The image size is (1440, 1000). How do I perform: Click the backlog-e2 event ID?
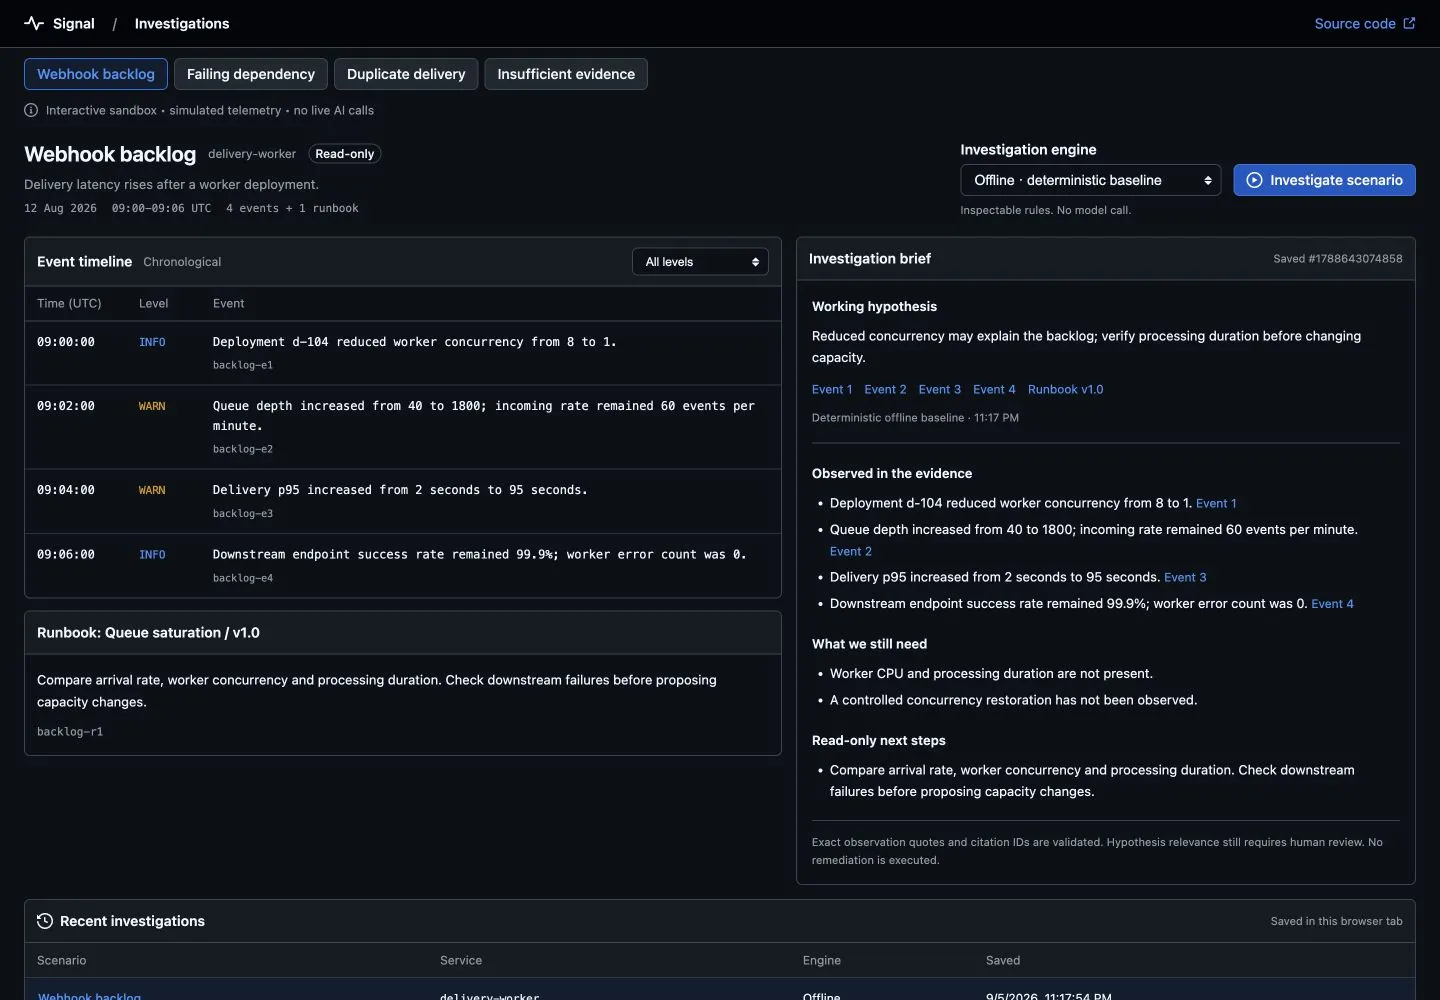point(243,449)
